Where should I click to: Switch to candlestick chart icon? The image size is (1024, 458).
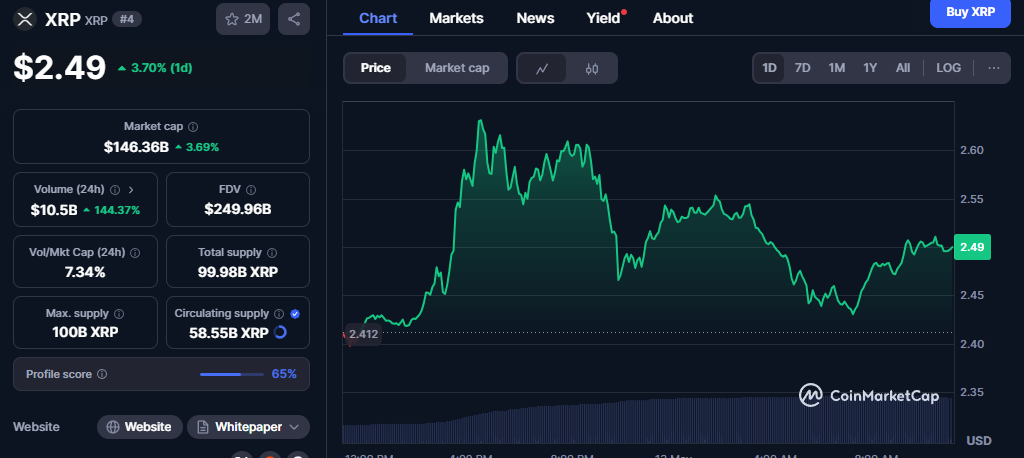592,69
